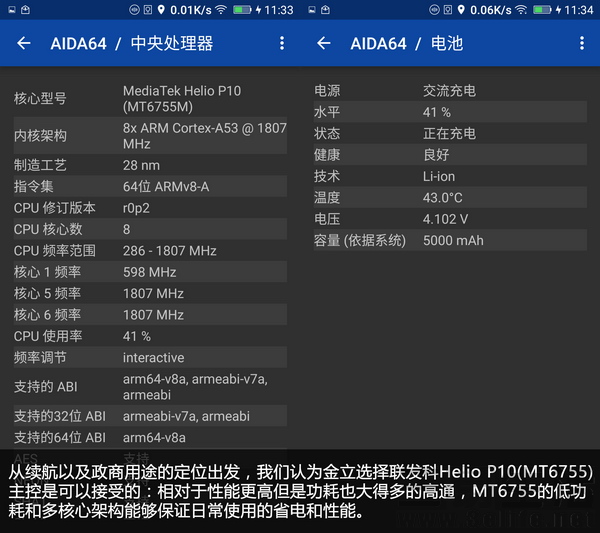Viewport: 600px width, 533px height.
Task: Select the 核心 1 频率 row showing 598 MHz
Action: 150,272
